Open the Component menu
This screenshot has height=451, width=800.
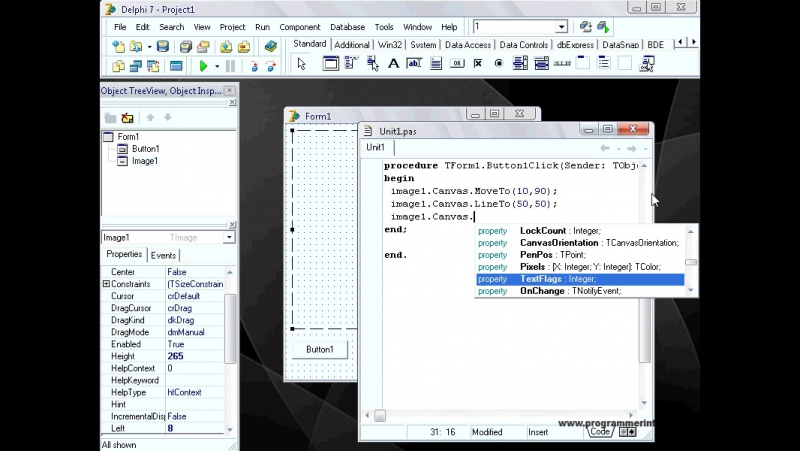299,27
